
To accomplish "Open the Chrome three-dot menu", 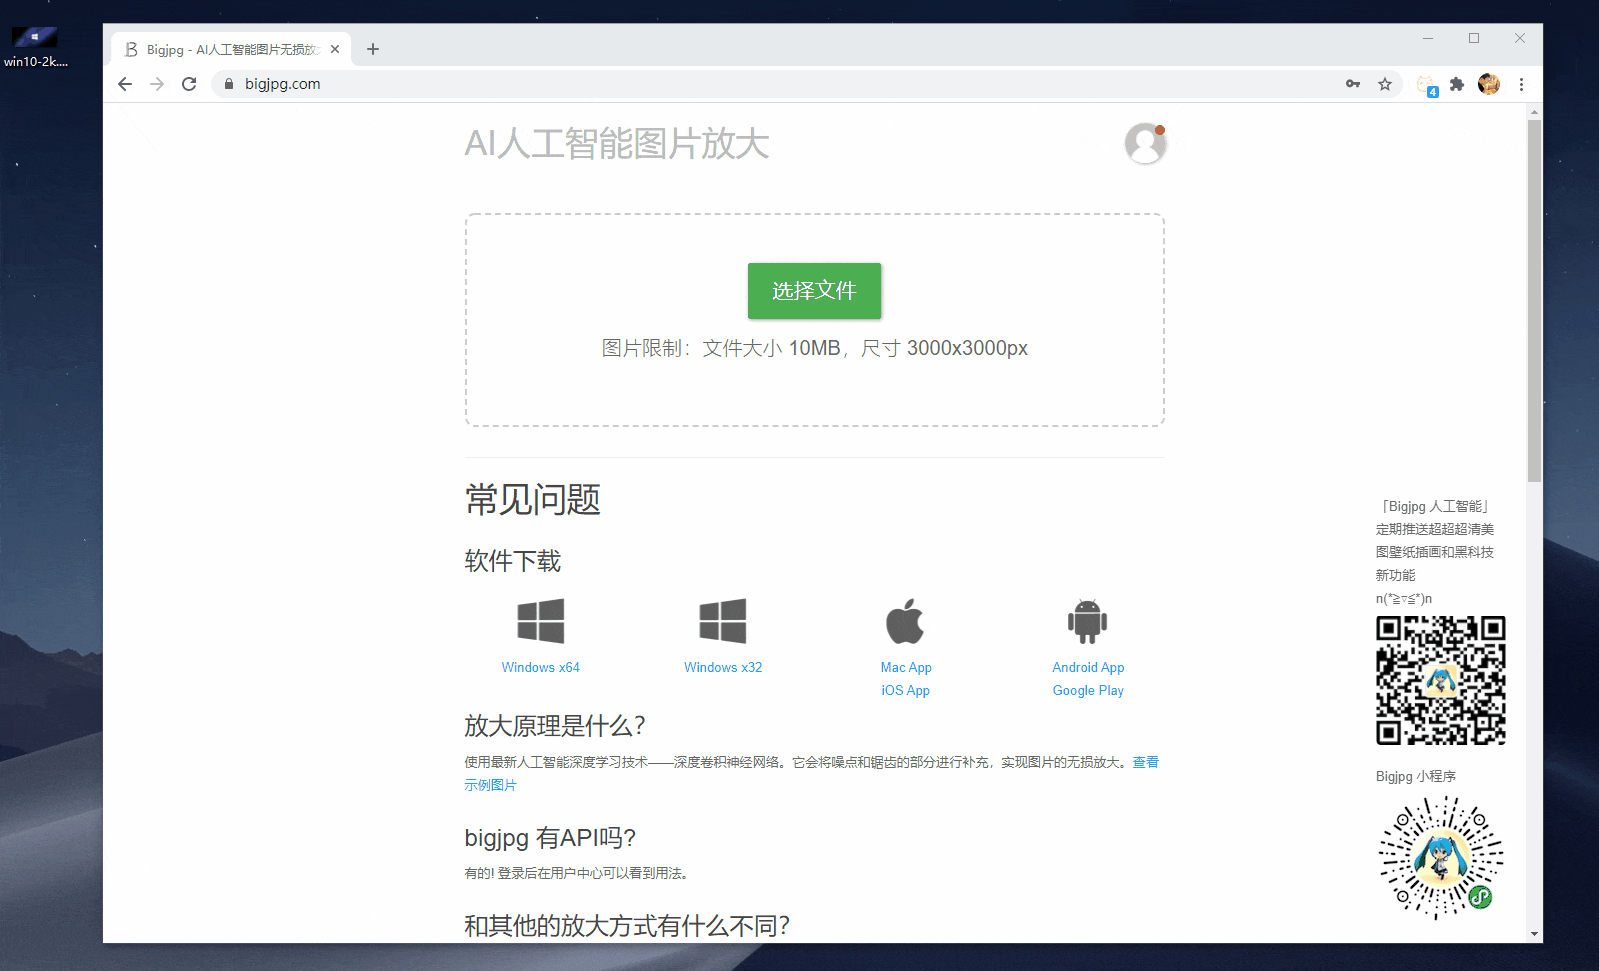I will click(x=1521, y=84).
